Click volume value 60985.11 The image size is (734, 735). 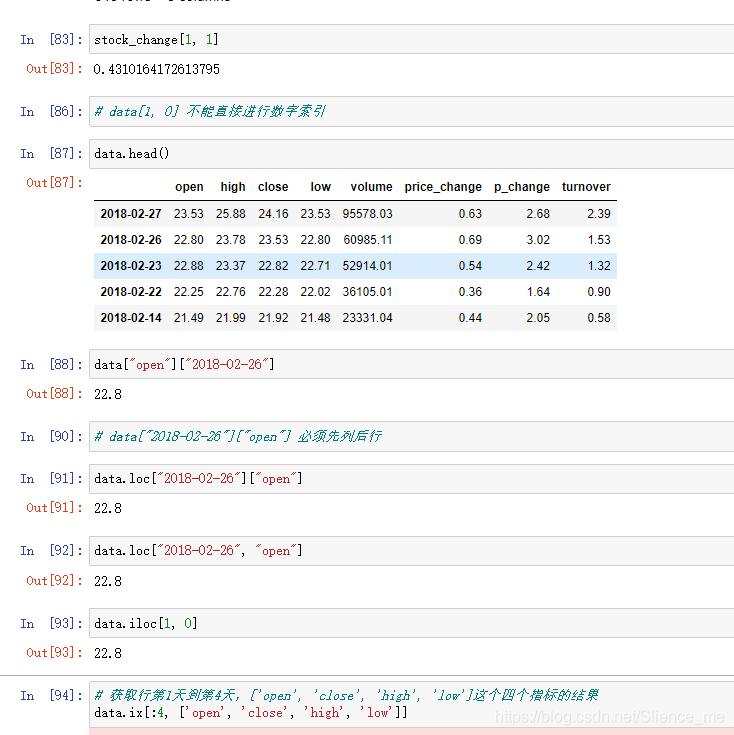click(367, 240)
